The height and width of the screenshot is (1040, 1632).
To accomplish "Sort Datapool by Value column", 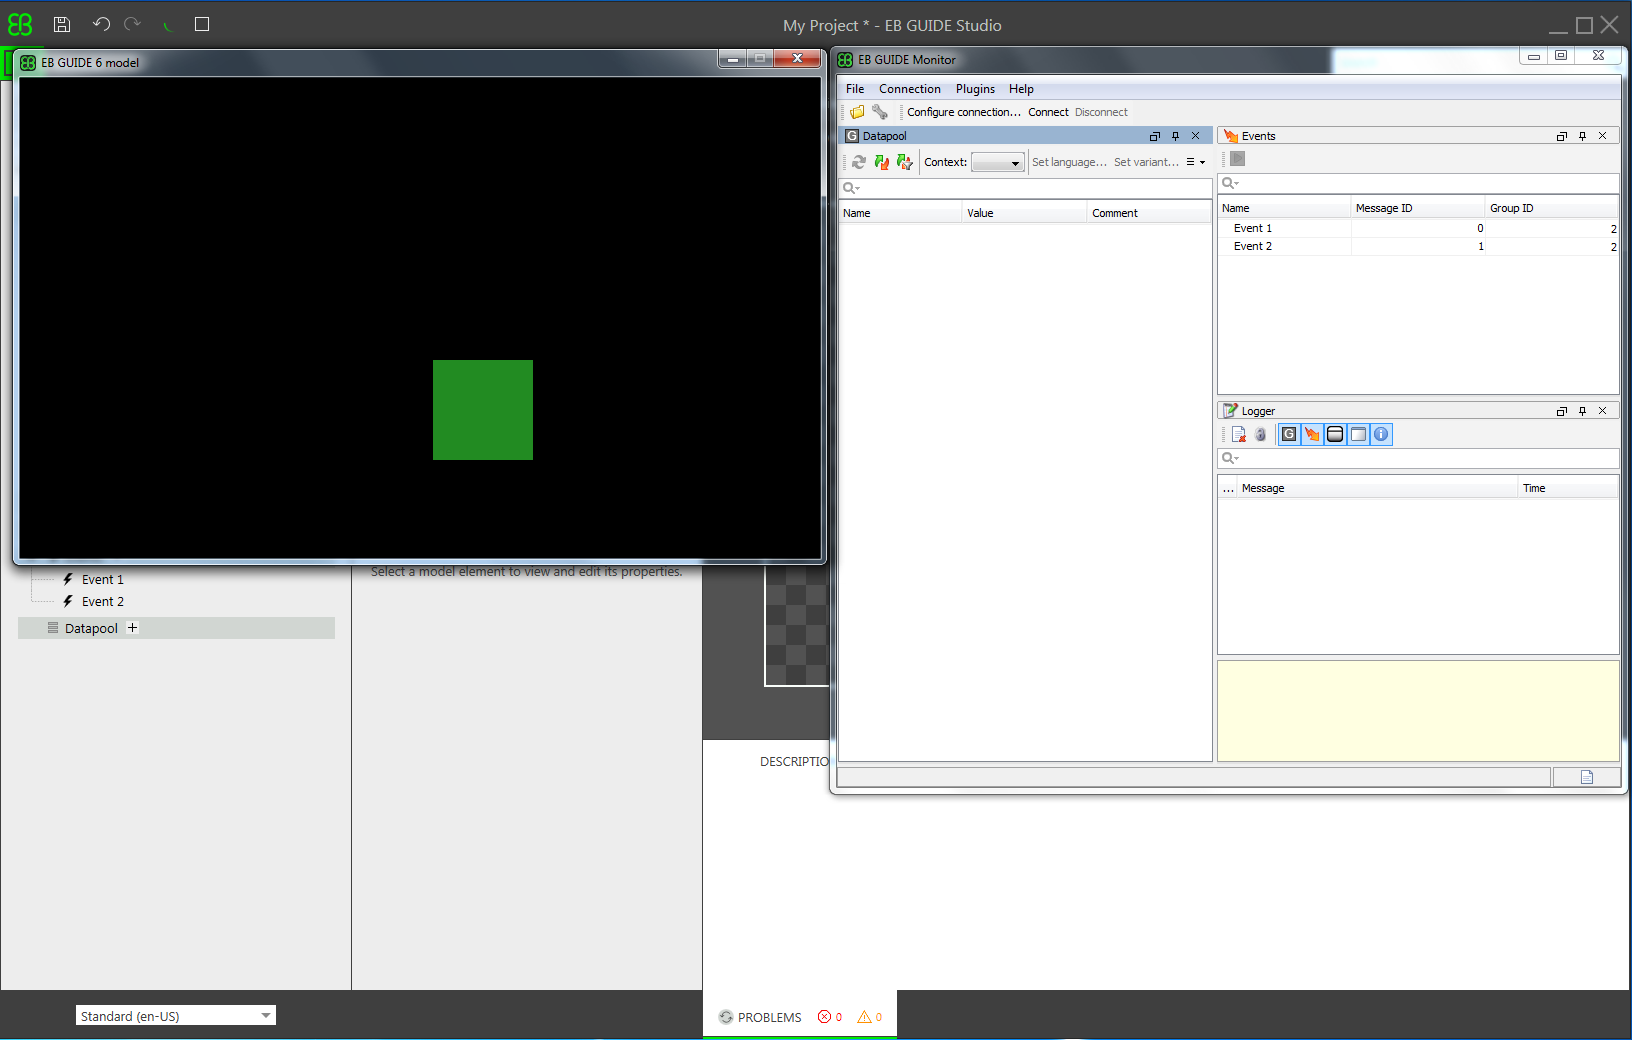I will pos(1024,213).
